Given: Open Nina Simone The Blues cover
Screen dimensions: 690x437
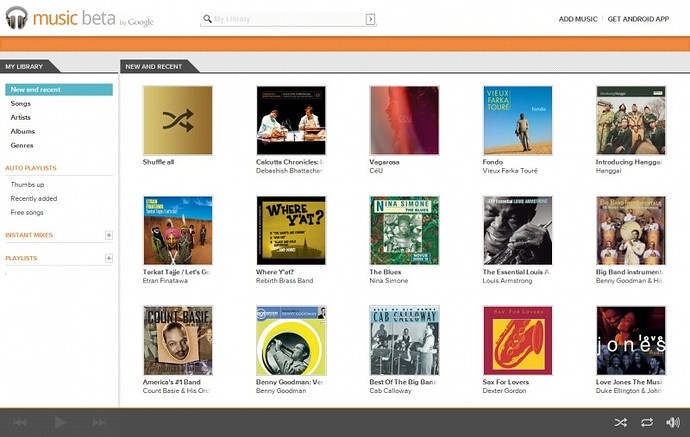Looking at the screenshot, I should 404,231.
